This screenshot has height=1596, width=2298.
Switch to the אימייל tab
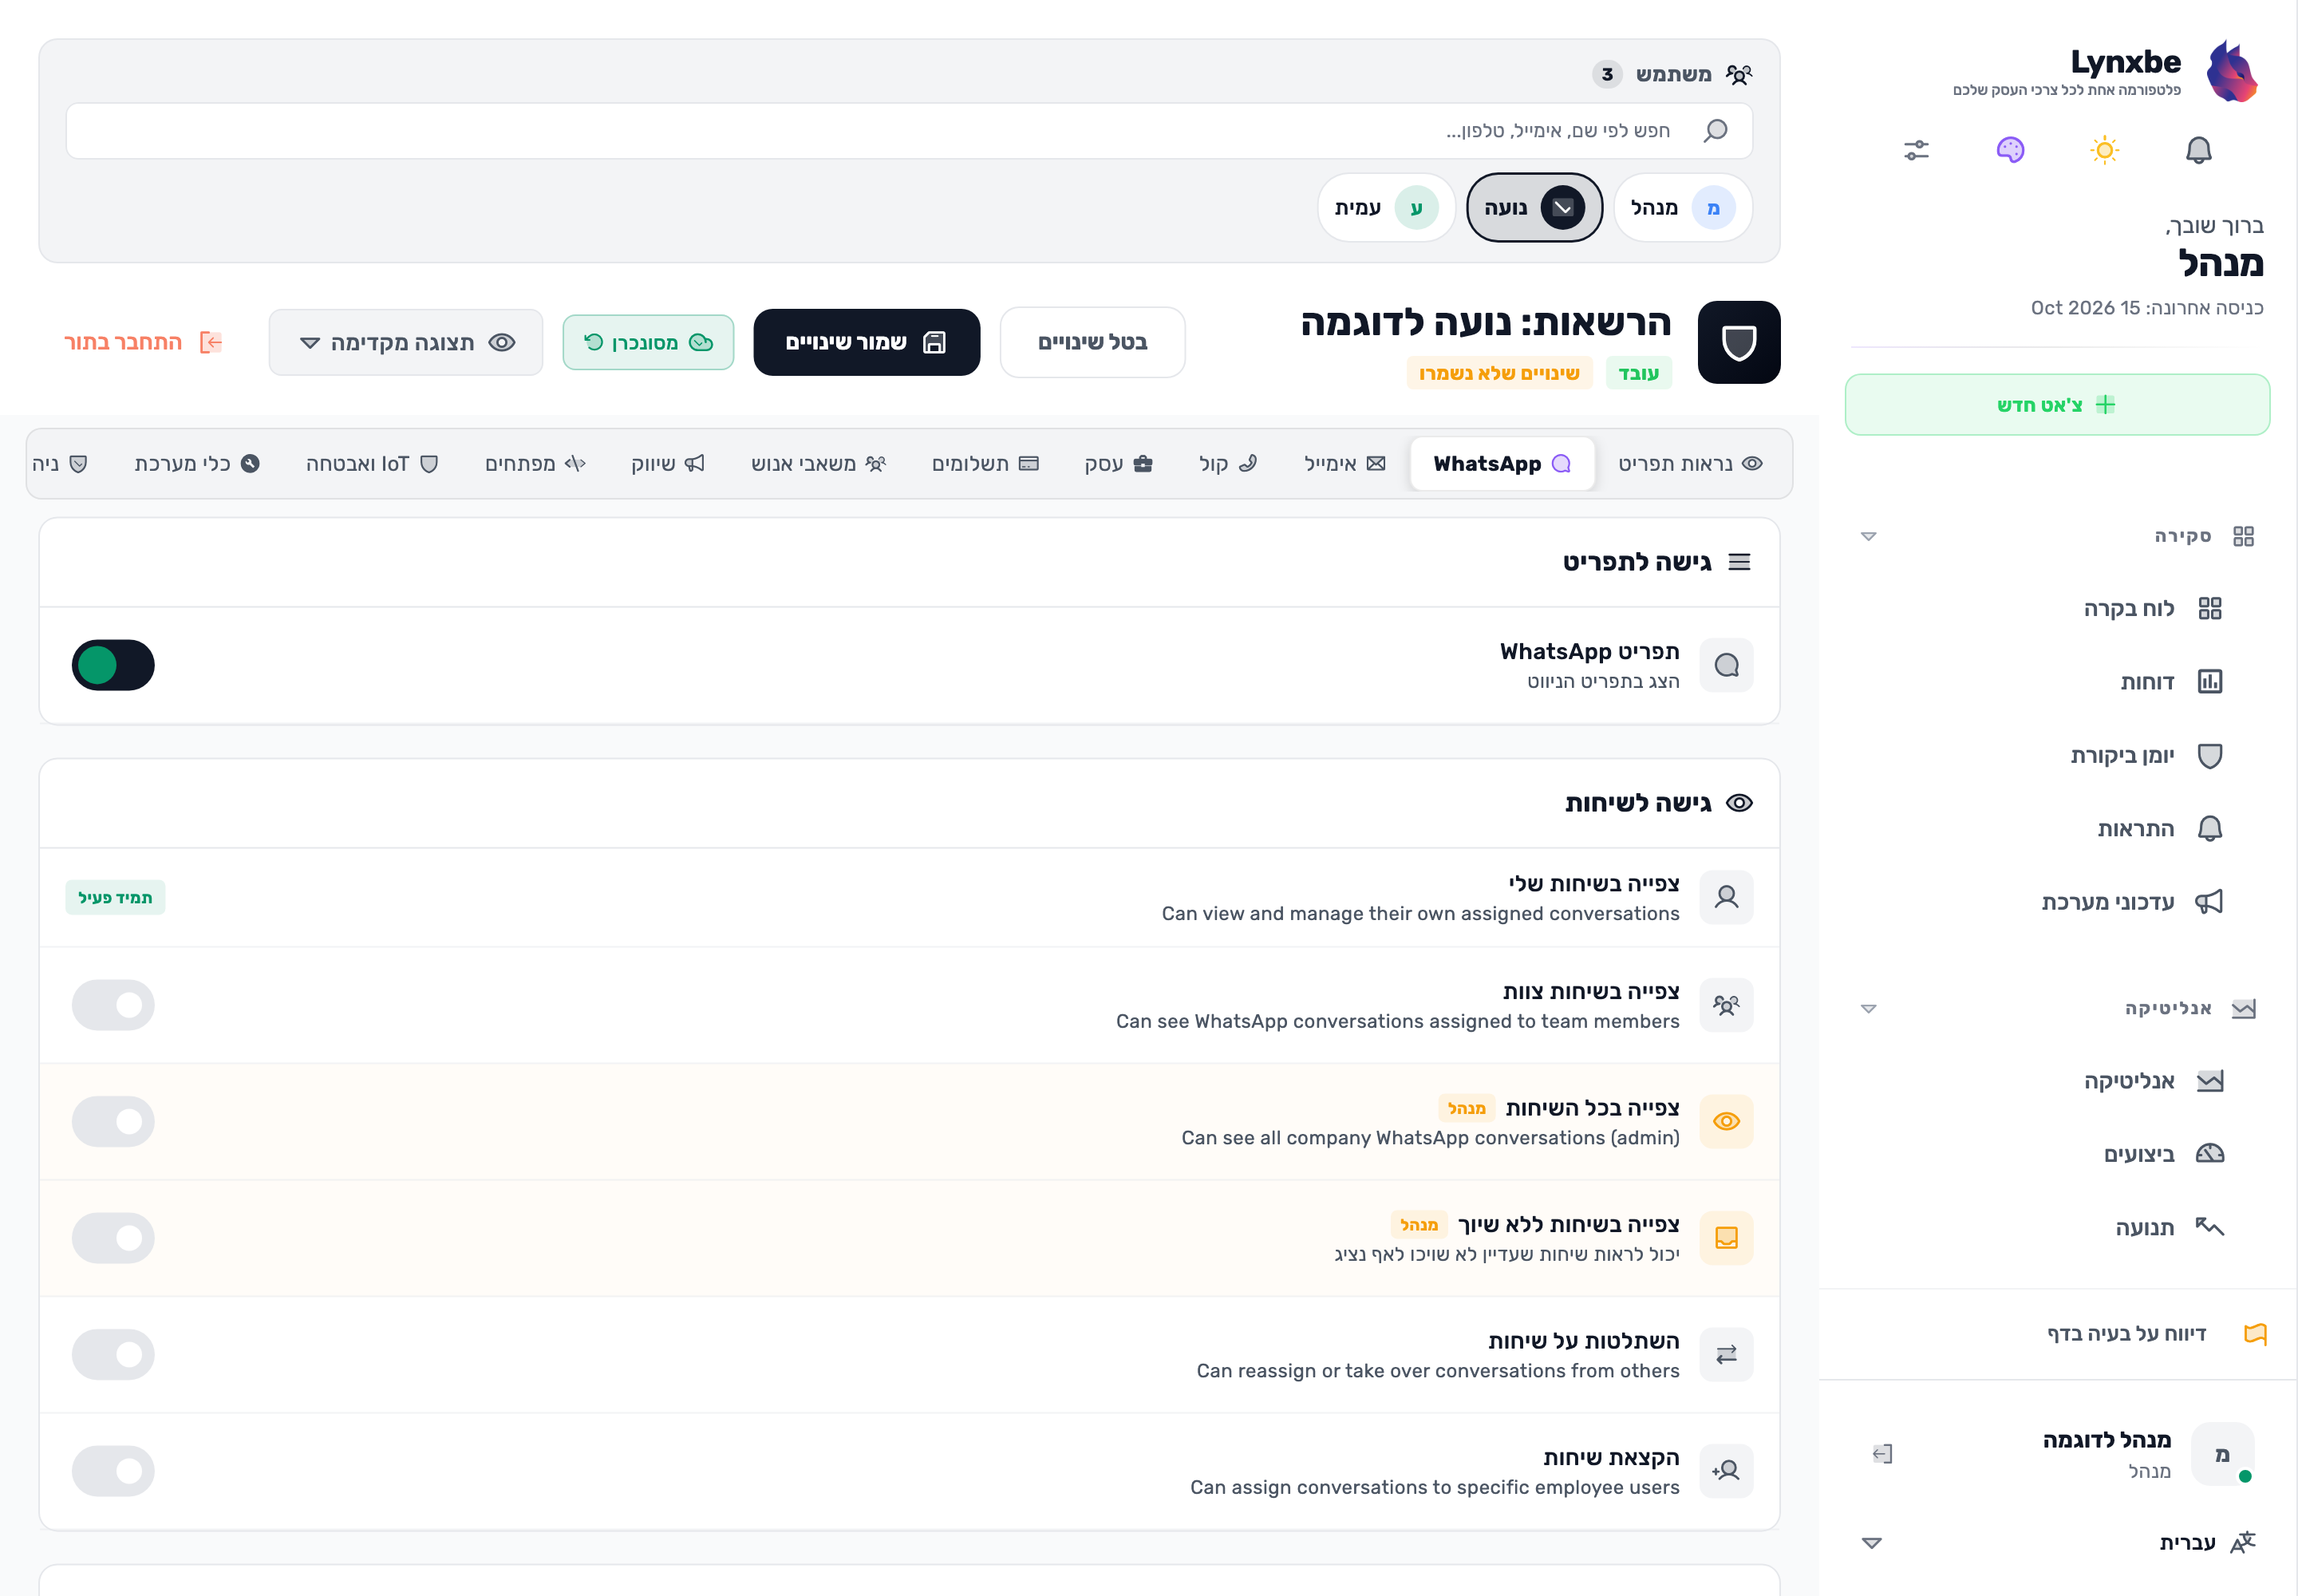coord(1344,463)
